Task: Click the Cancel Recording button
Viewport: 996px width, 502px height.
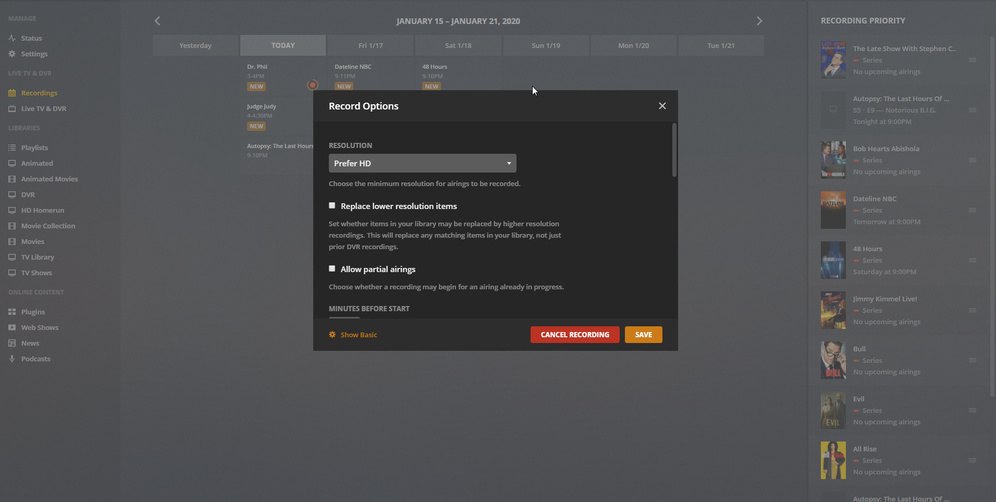Action: click(x=575, y=335)
